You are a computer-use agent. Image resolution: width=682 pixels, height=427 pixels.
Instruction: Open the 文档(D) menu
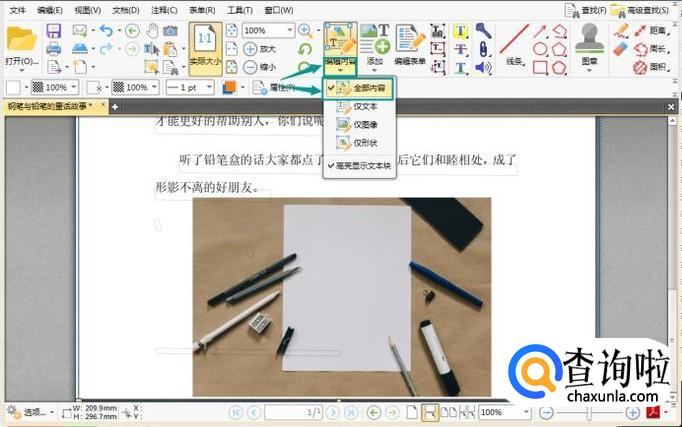point(126,10)
